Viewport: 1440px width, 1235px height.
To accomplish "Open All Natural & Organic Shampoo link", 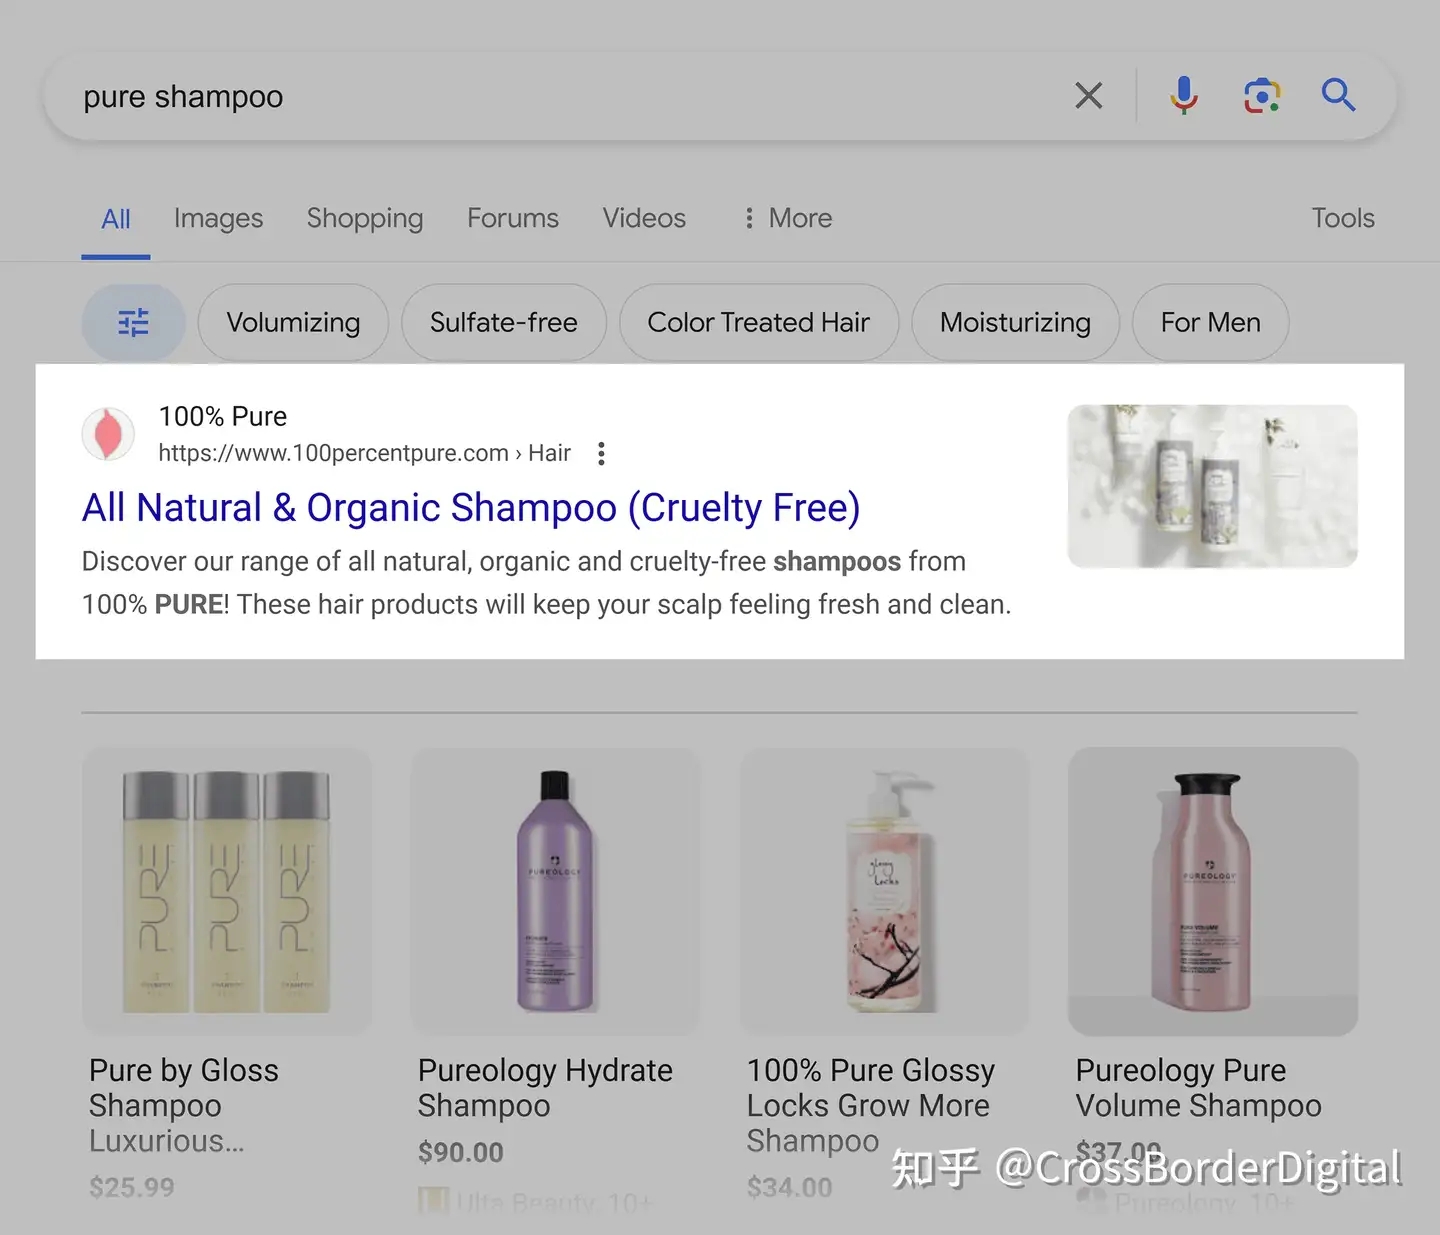I will tap(471, 508).
